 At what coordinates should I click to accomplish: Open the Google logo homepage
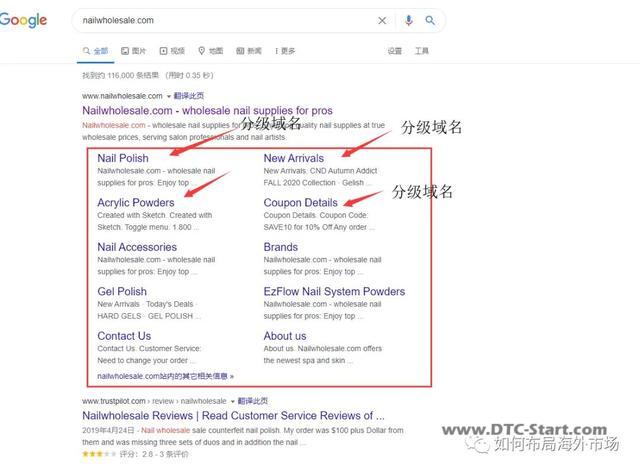[x=23, y=20]
